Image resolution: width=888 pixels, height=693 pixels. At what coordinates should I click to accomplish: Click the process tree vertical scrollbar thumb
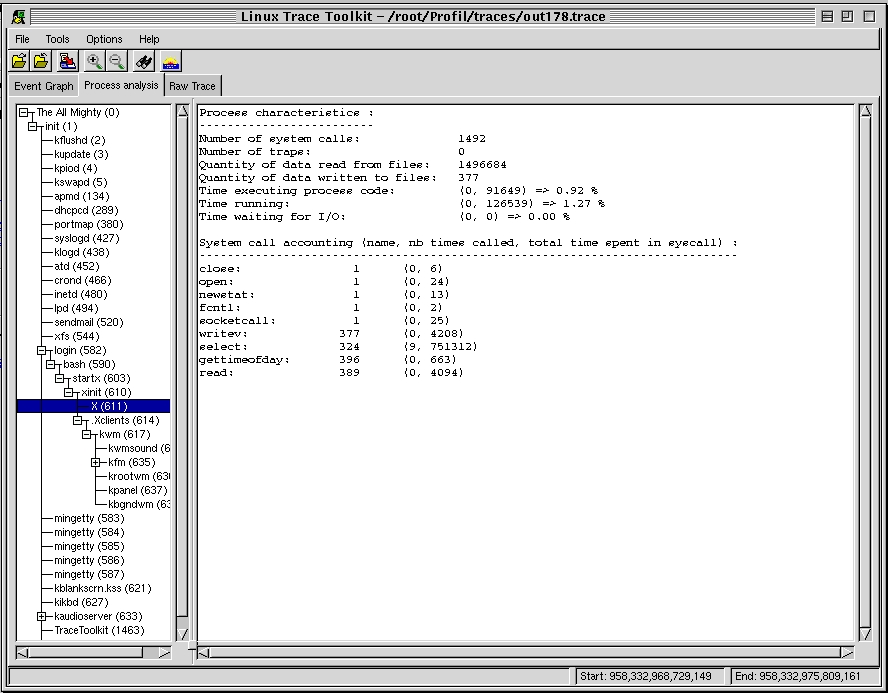point(182,367)
